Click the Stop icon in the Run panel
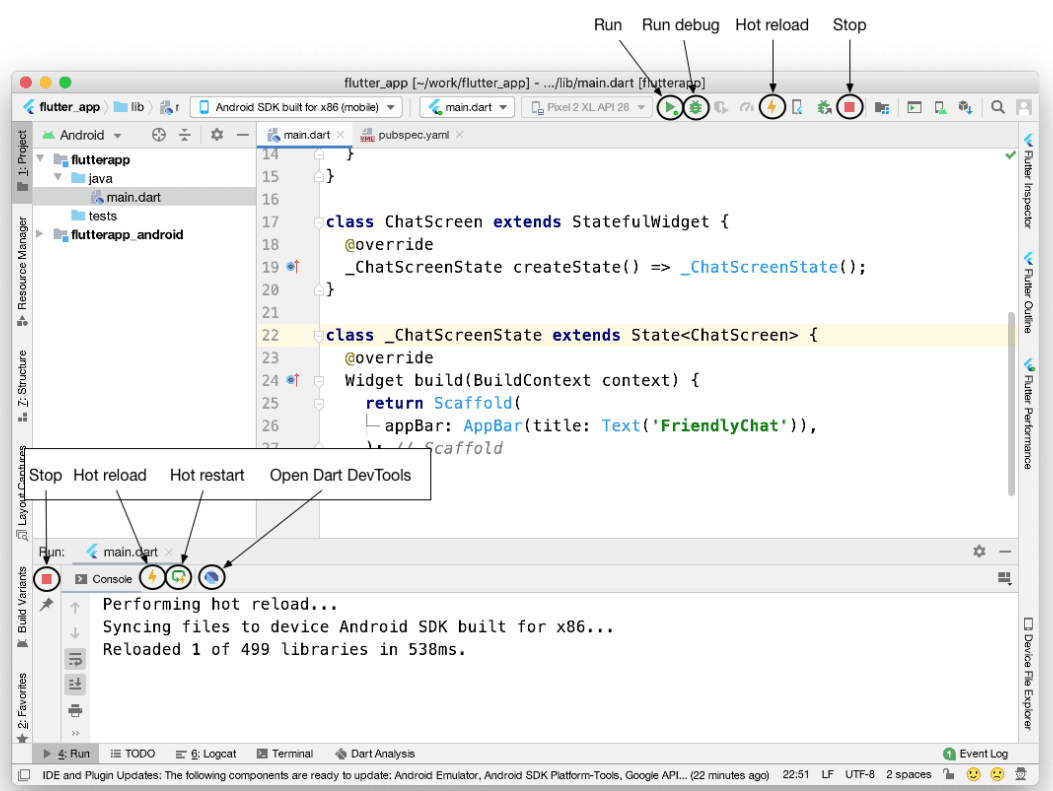Image resolution: width=1053 pixels, height=791 pixels. [45, 577]
